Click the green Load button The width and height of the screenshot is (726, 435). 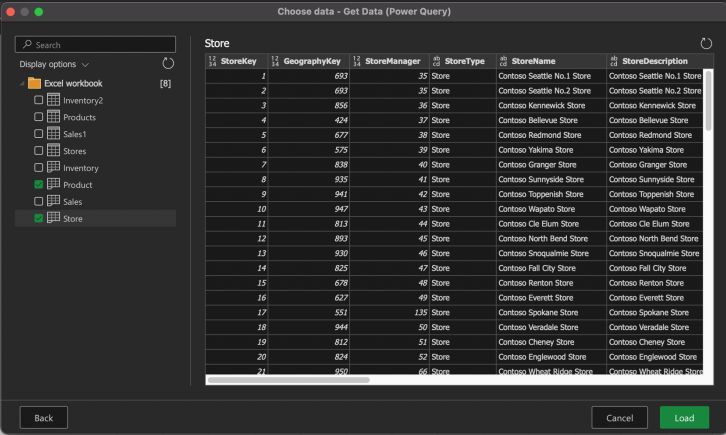coord(684,418)
